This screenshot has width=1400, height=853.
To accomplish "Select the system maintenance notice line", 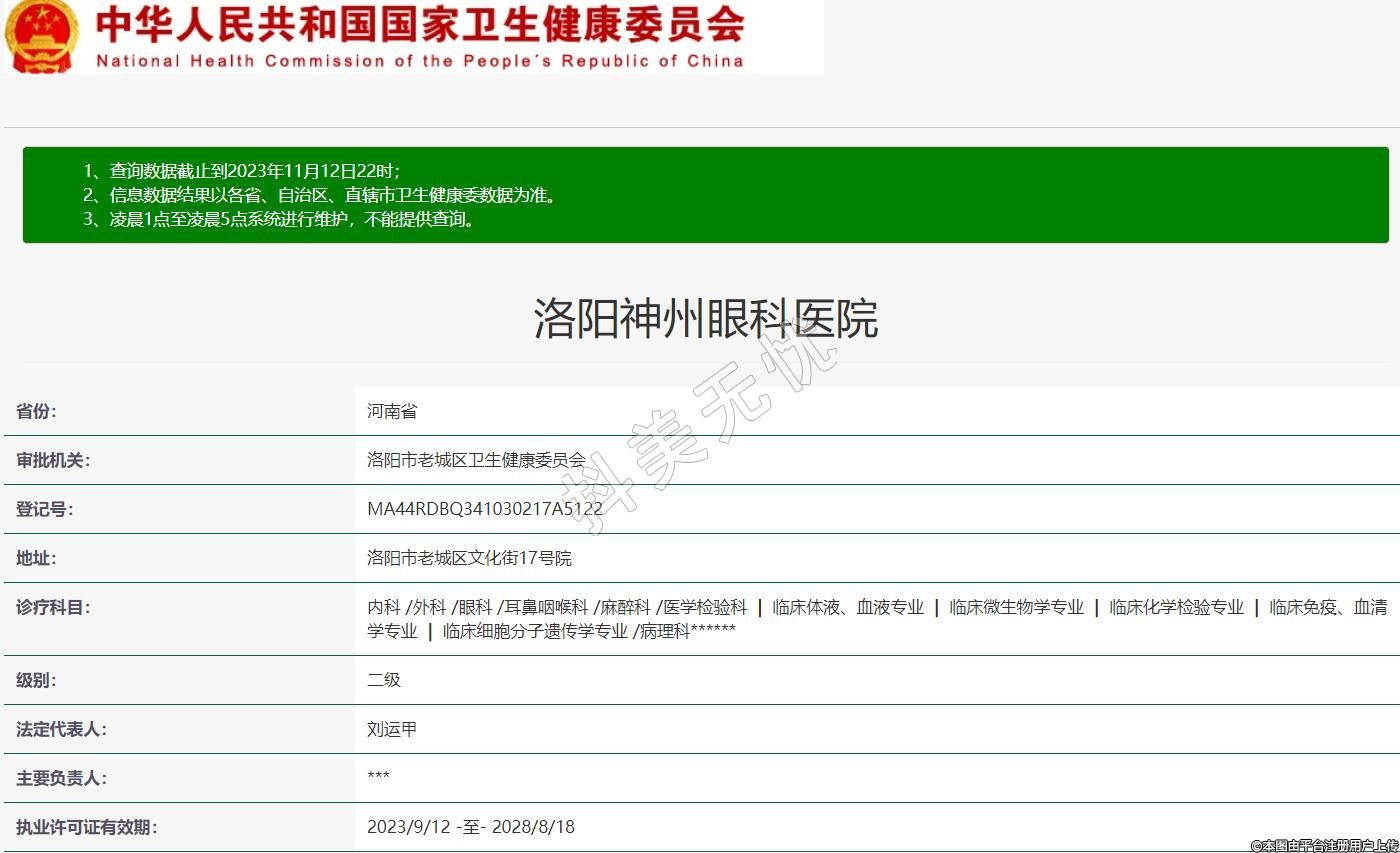I will pos(278,219).
